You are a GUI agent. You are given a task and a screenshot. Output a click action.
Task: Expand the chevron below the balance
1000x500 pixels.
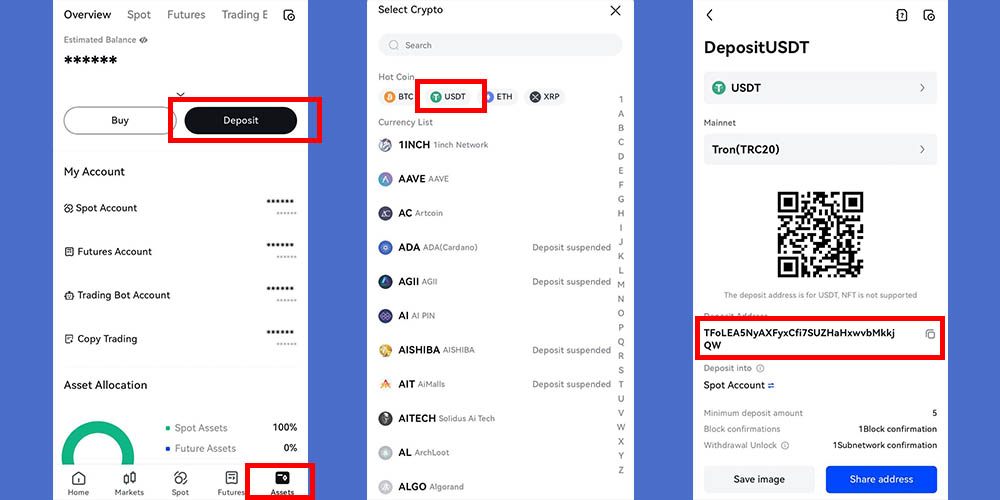click(x=180, y=94)
